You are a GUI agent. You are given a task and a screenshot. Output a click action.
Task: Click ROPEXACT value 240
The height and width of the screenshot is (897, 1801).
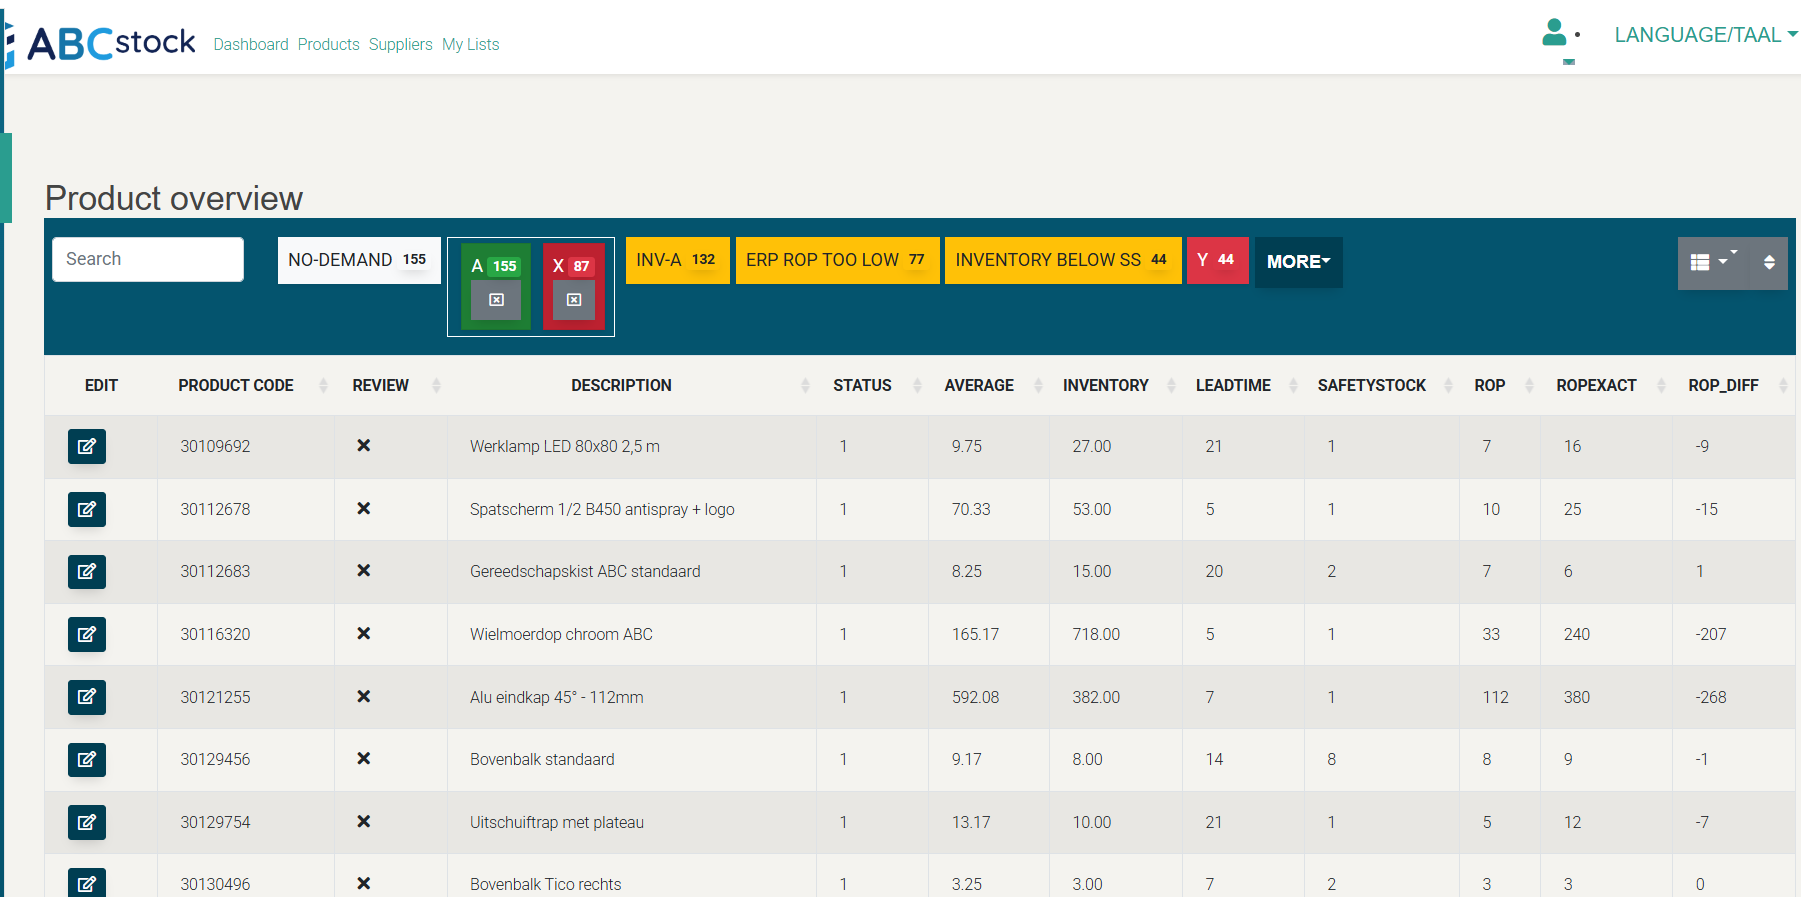pos(1577,634)
